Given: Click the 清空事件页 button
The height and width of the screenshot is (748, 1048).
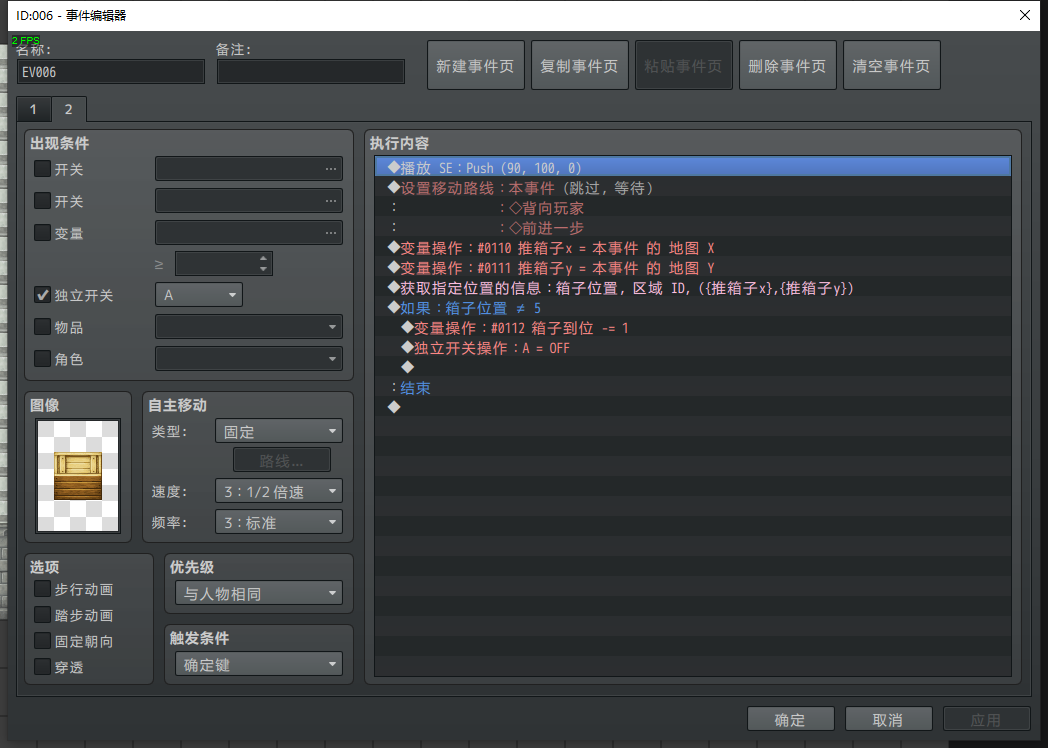Looking at the screenshot, I should coord(892,66).
